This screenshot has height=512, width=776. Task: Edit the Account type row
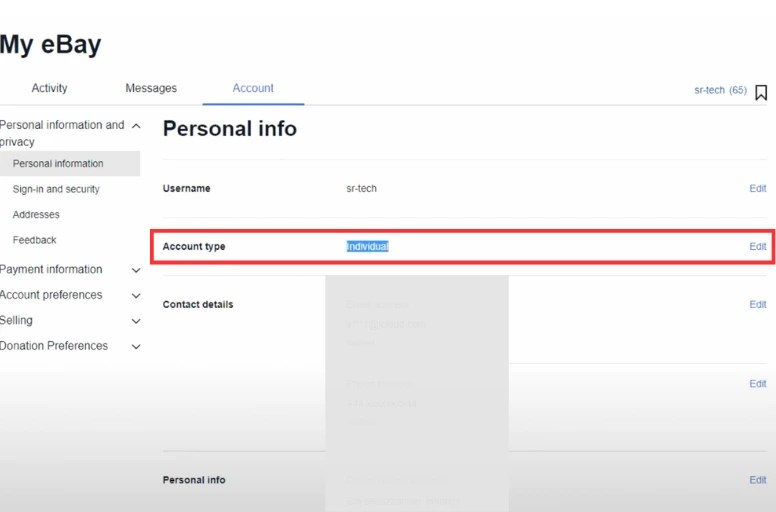(758, 246)
